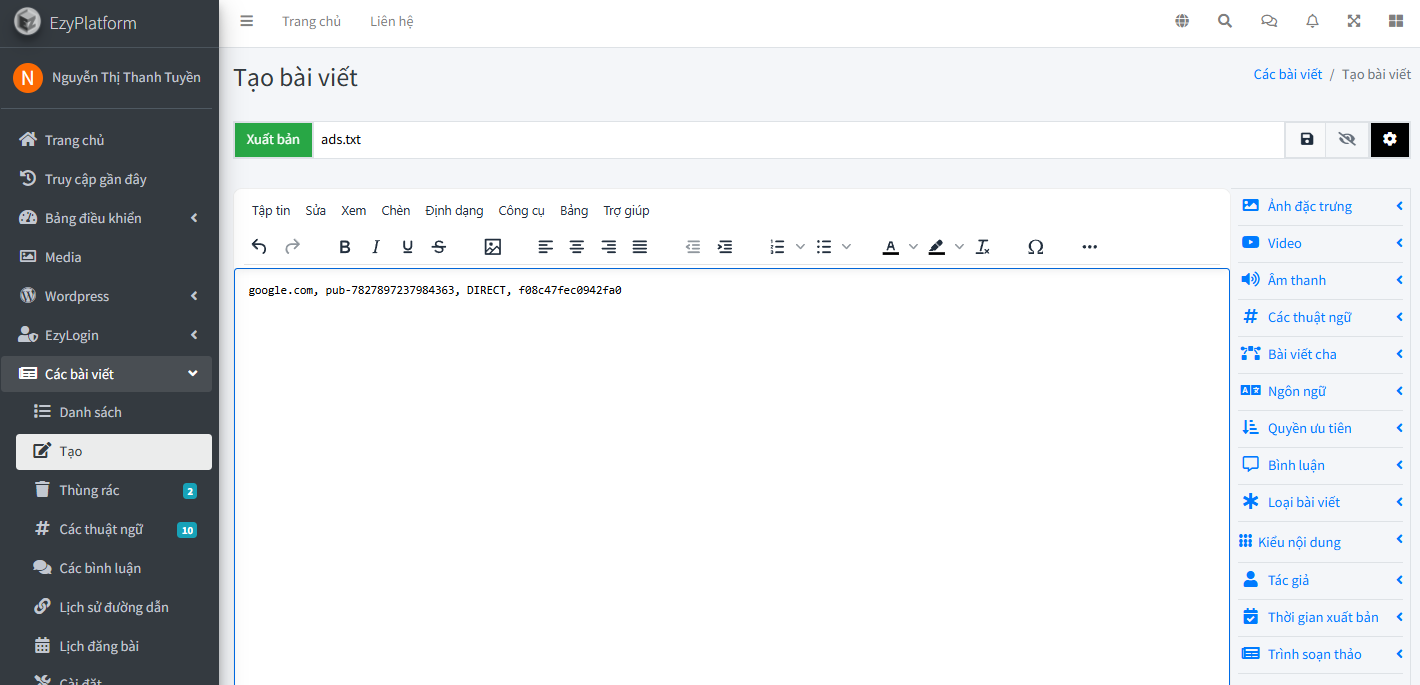The image size is (1420, 685).
Task: Expand the Ngôn ngữ panel
Action: pyautogui.click(x=1320, y=391)
